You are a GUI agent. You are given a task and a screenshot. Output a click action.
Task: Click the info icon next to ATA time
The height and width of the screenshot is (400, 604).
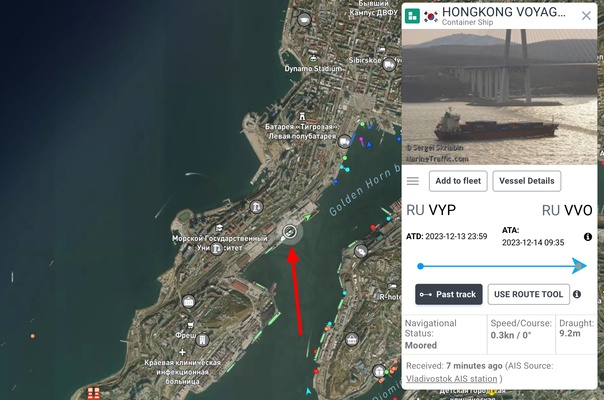tap(587, 237)
